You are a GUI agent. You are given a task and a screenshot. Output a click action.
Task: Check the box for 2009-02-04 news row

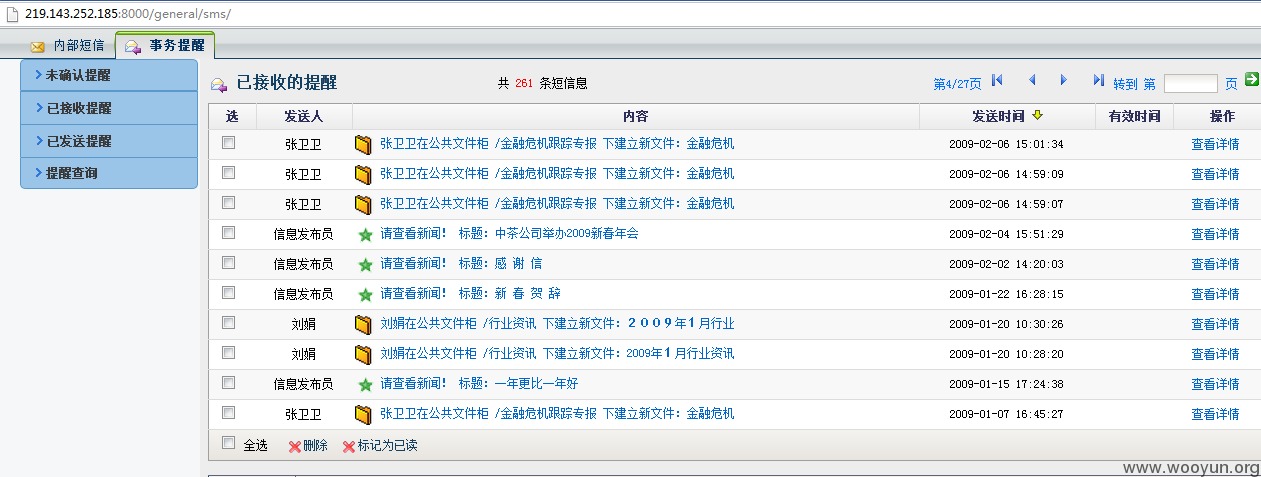229,233
